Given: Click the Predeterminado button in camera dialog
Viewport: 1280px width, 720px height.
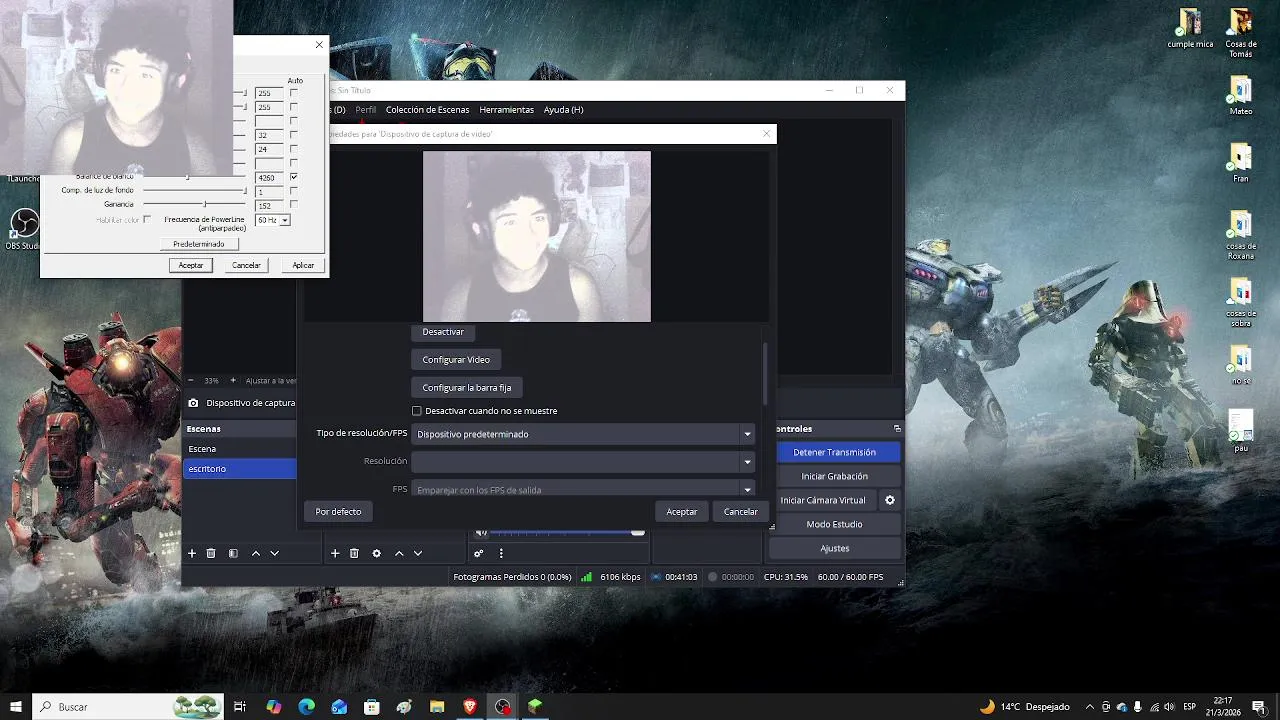Looking at the screenshot, I should pos(199,244).
